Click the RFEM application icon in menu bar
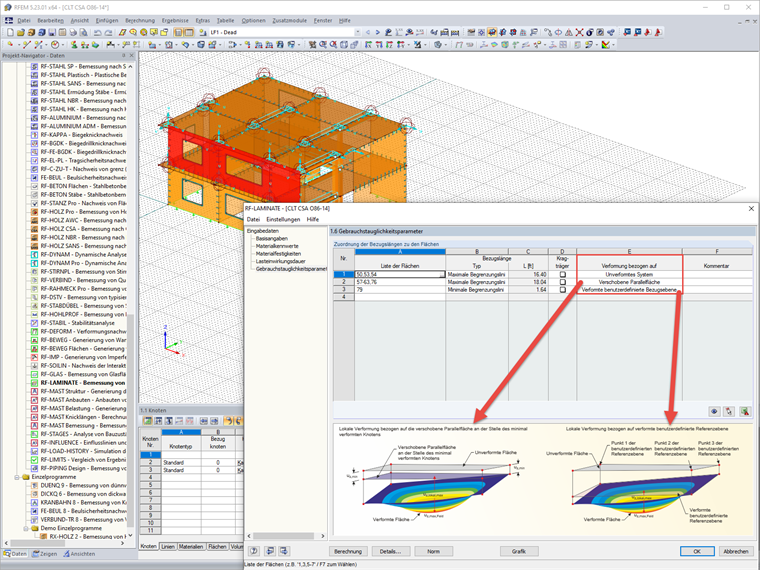Screen dimensions: 760x570 click(9, 20)
